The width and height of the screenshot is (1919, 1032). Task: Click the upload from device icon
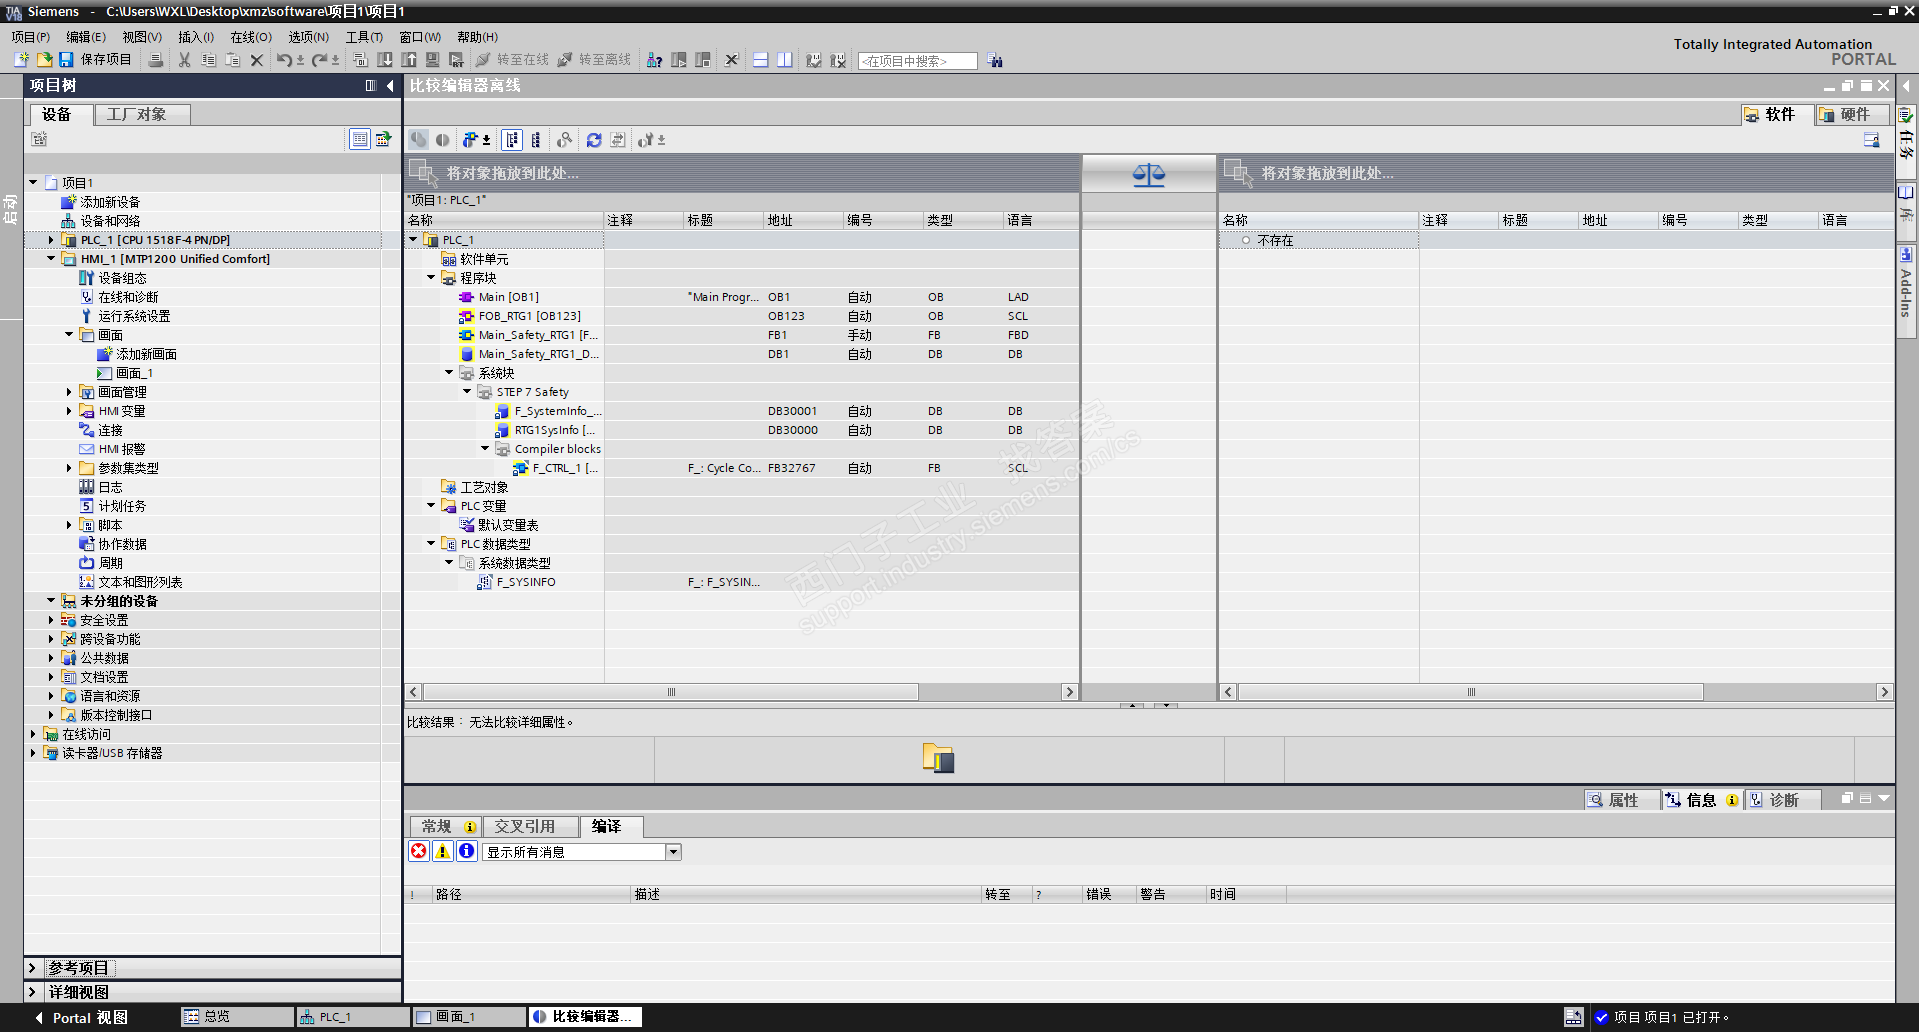pyautogui.click(x=409, y=60)
